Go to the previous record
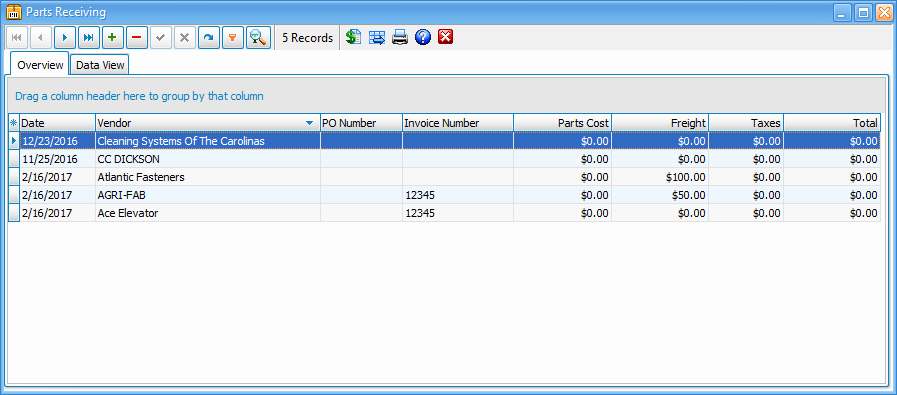The height and width of the screenshot is (395, 897). pyautogui.click(x=41, y=38)
